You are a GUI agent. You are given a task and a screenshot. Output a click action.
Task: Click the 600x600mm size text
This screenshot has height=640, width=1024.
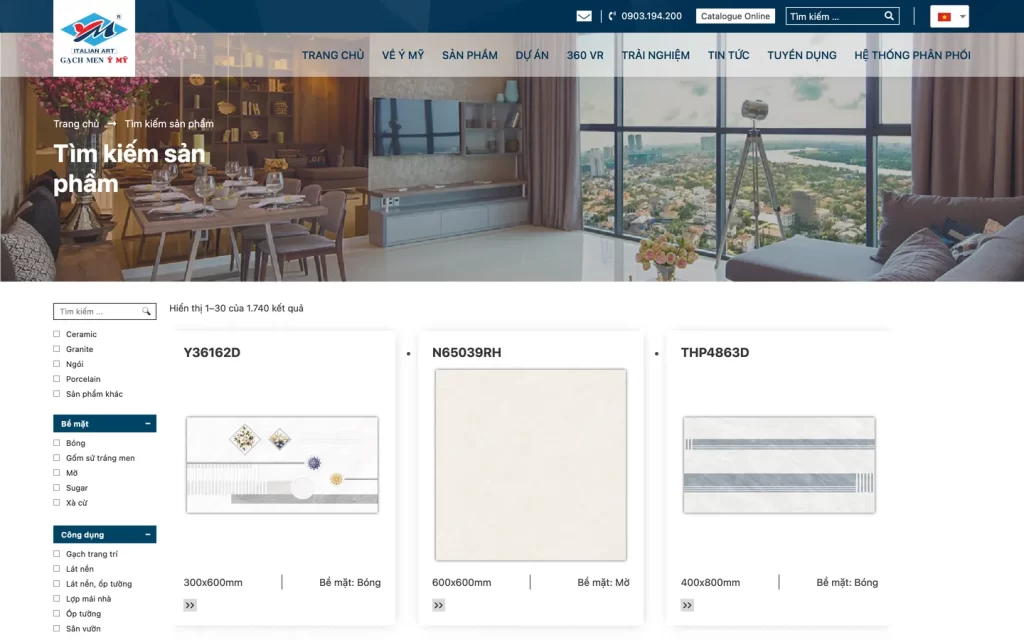461,583
